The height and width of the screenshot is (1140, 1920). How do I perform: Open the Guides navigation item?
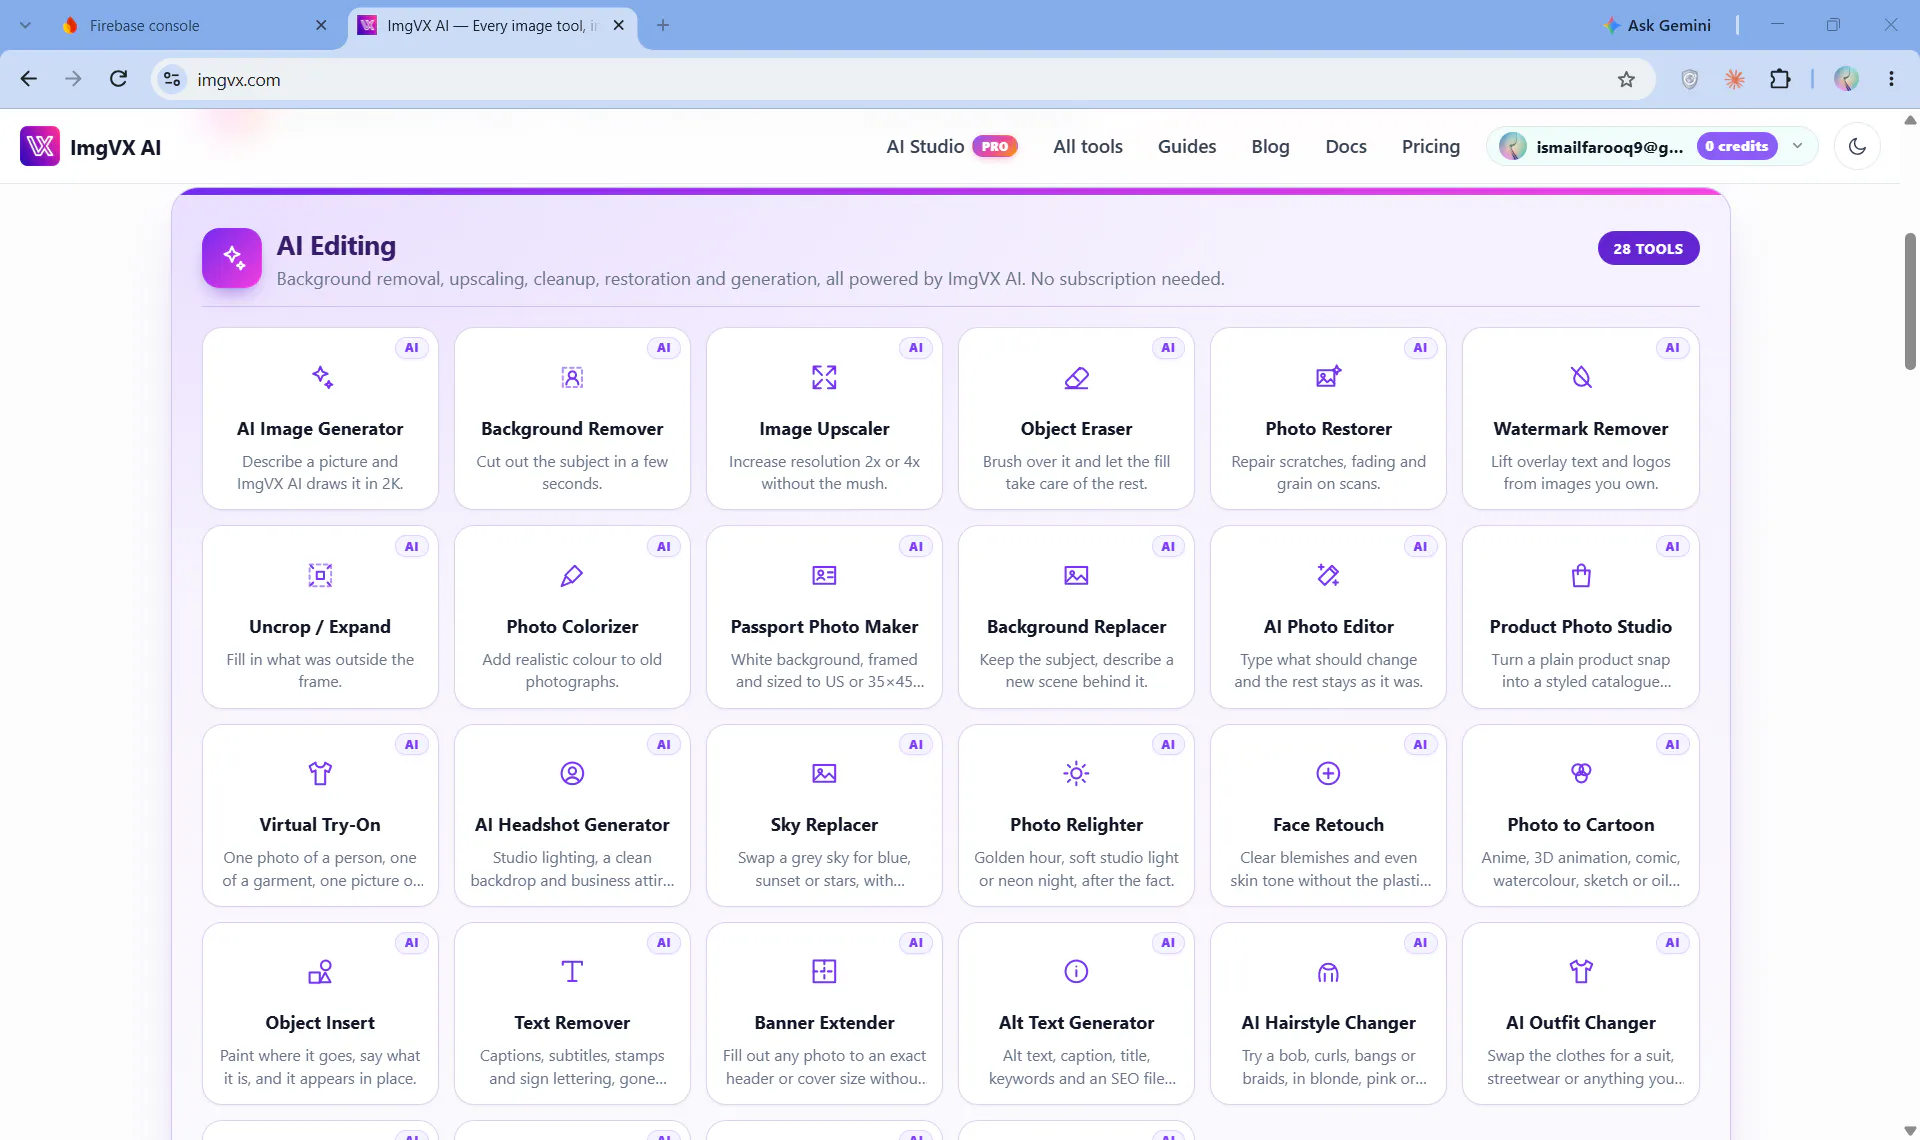point(1187,146)
